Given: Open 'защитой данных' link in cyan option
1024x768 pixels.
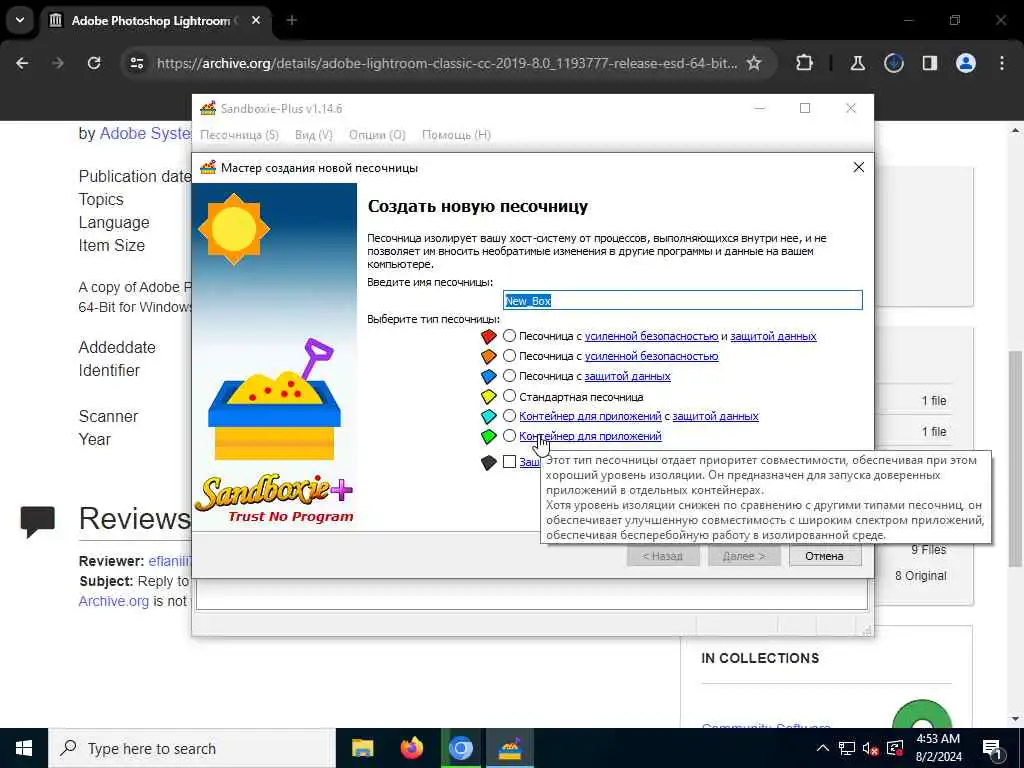Looking at the screenshot, I should (x=716, y=416).
